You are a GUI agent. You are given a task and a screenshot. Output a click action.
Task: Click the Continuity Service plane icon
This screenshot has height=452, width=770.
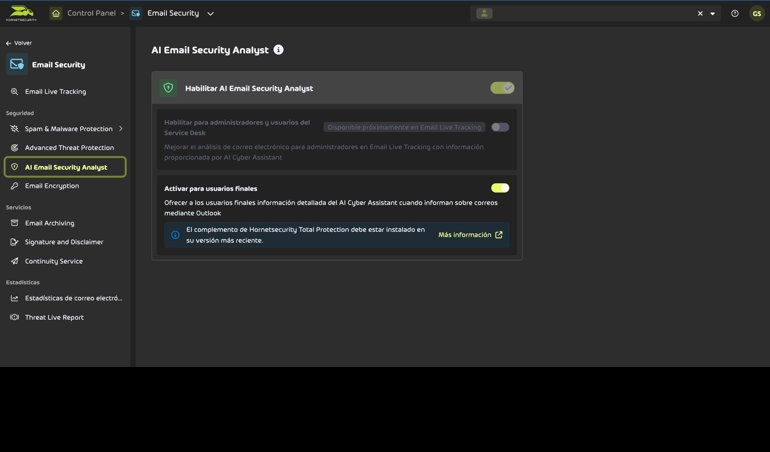coord(14,261)
